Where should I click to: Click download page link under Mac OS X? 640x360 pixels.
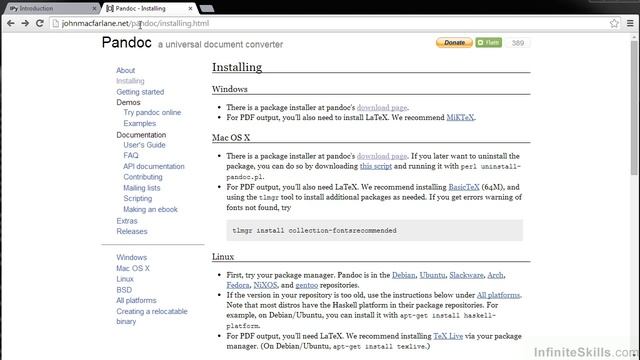click(x=382, y=156)
